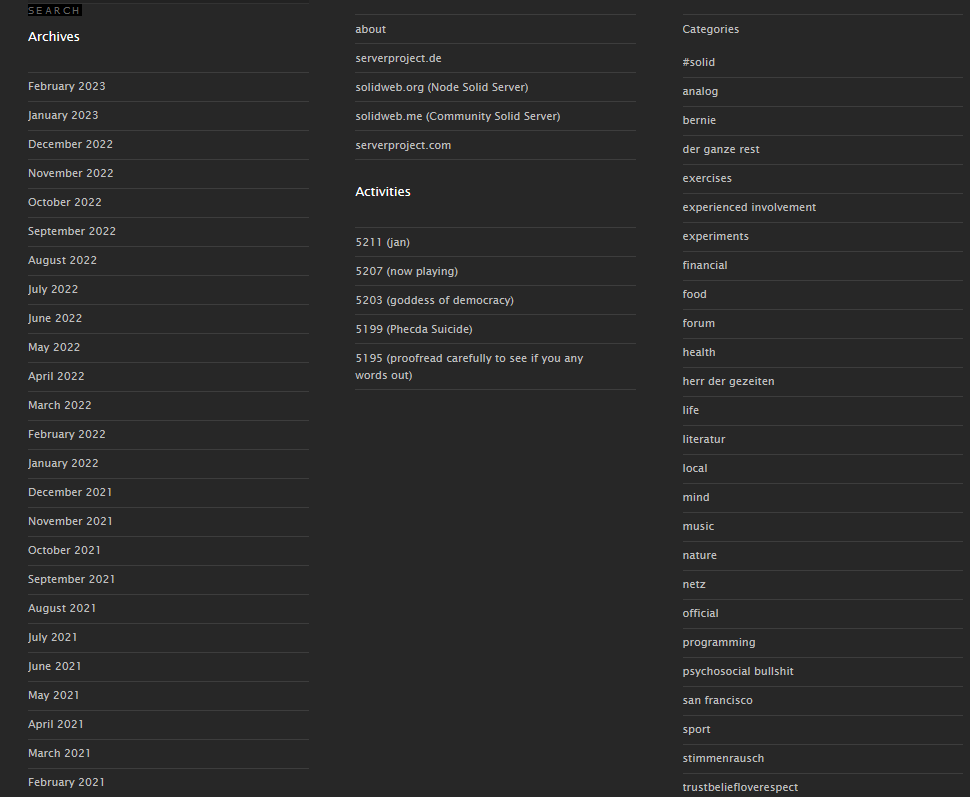This screenshot has height=797, width=970.
Task: Open the October 2021 archive
Action: coord(64,550)
